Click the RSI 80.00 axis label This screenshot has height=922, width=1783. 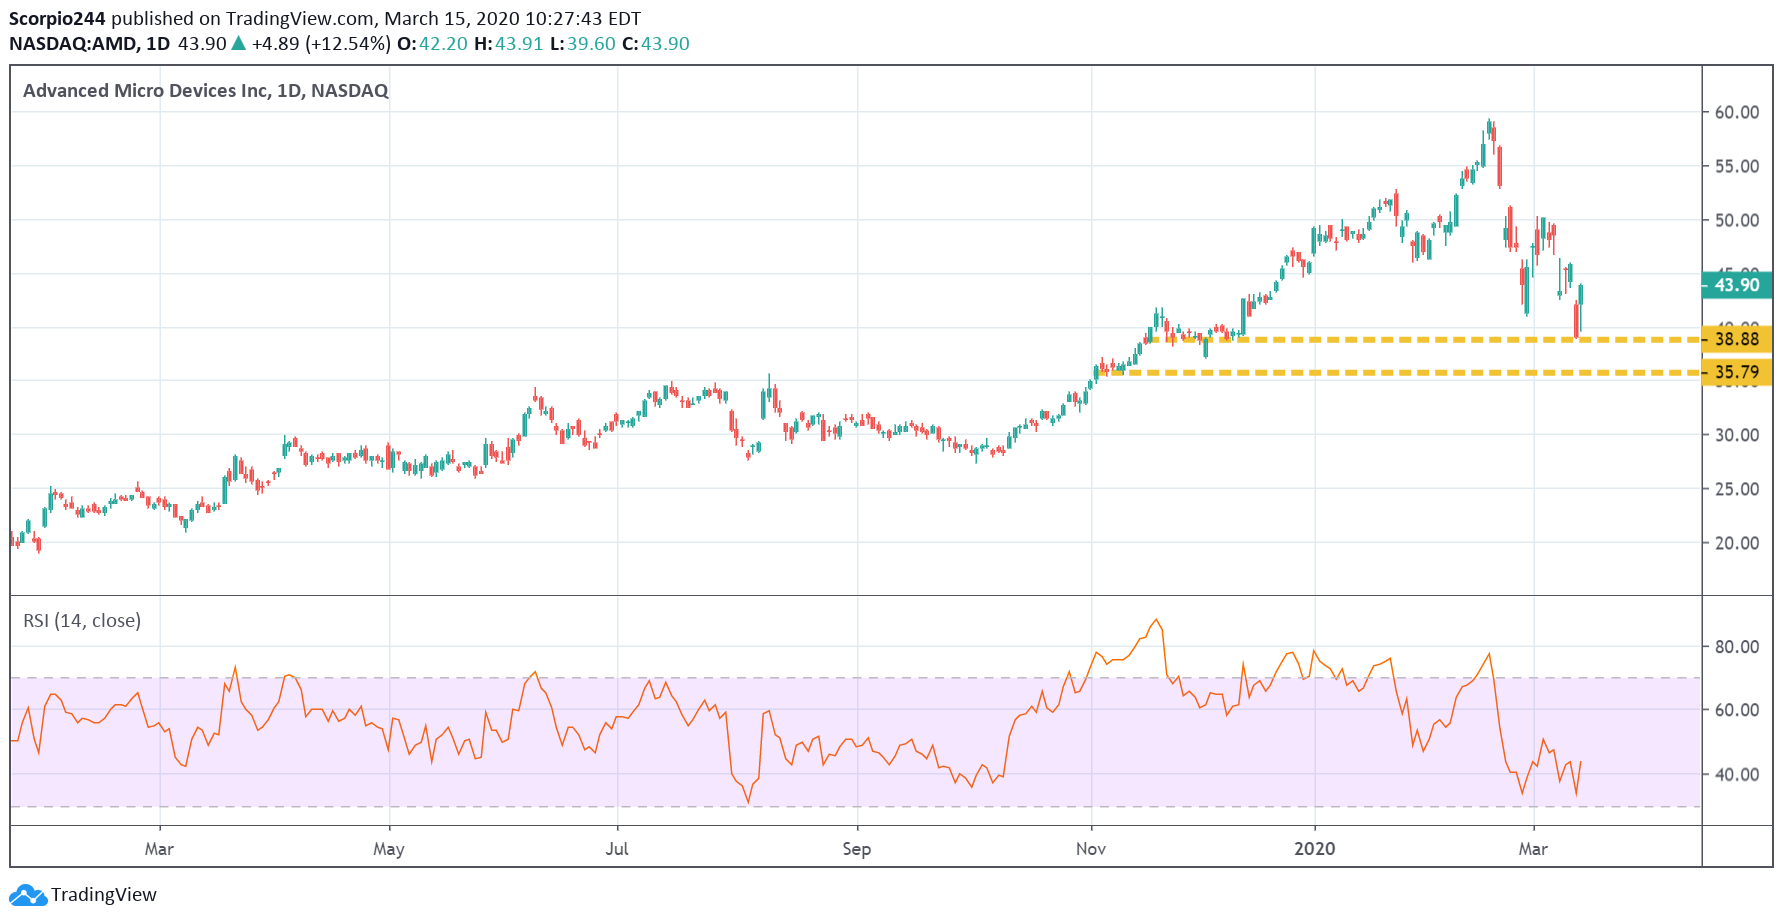(x=1737, y=647)
